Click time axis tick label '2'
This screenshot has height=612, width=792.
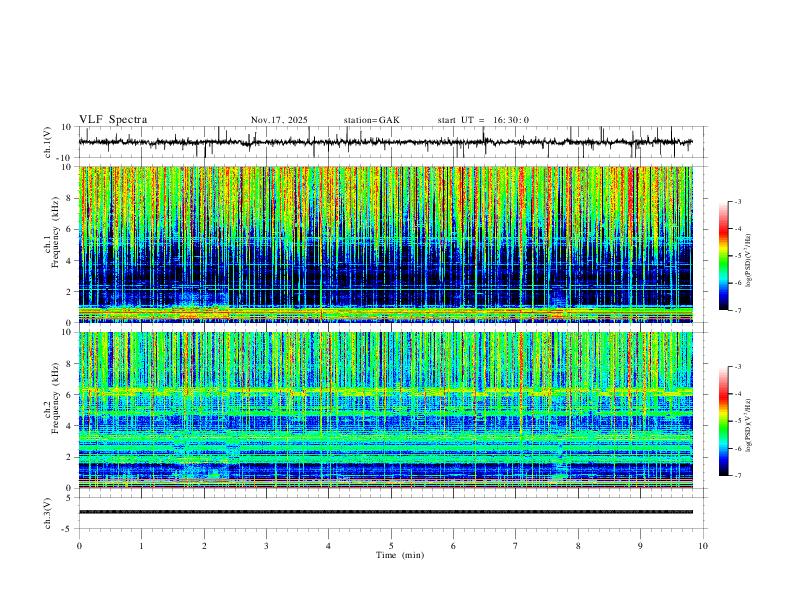(204, 546)
